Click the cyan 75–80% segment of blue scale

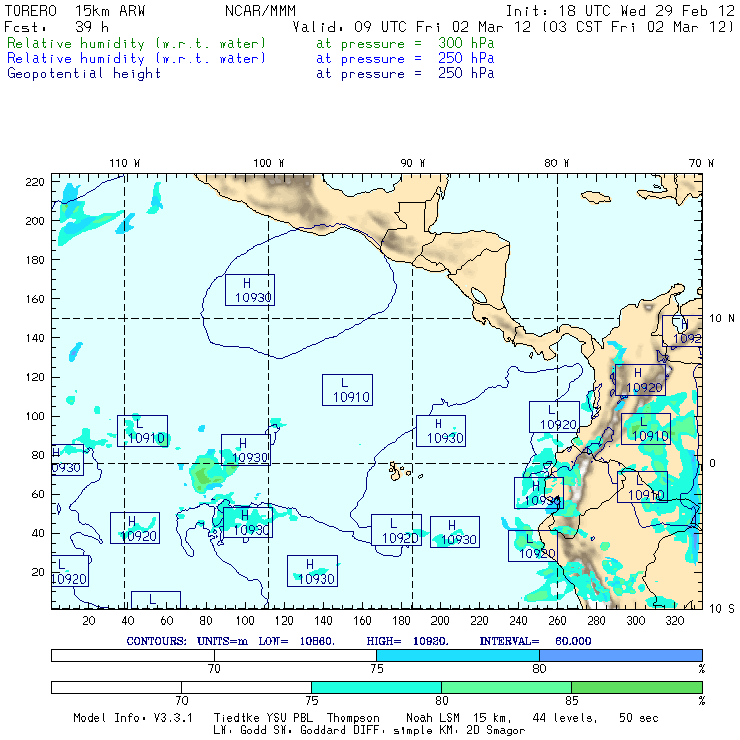[x=458, y=655]
